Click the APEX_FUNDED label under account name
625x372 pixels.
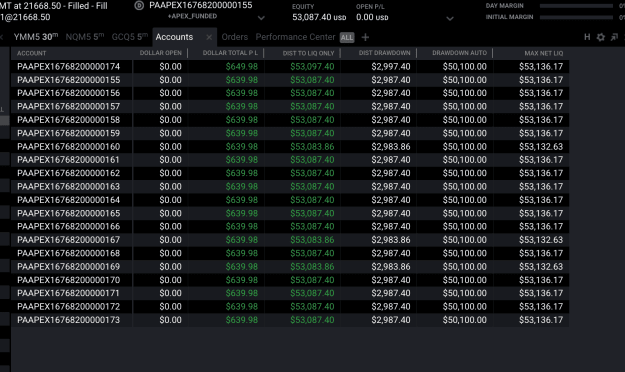point(193,16)
